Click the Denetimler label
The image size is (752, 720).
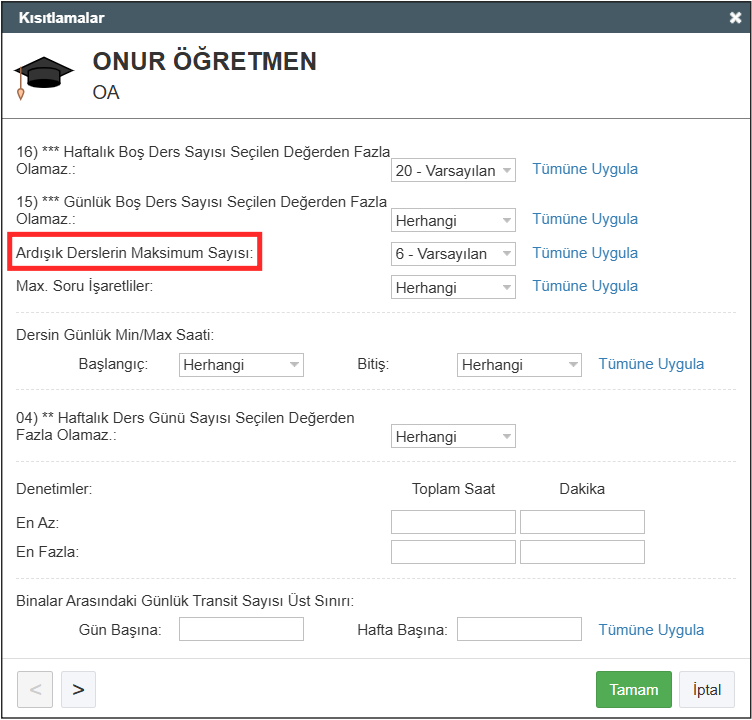coord(54,489)
